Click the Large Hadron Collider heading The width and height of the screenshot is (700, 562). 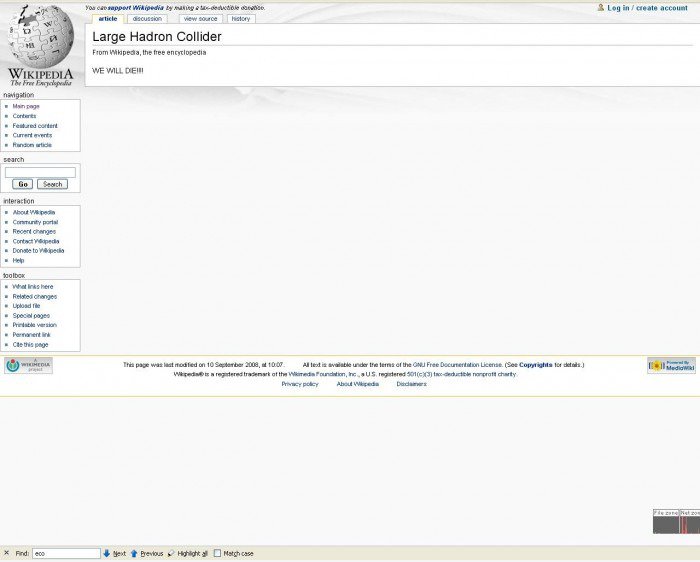click(x=157, y=37)
